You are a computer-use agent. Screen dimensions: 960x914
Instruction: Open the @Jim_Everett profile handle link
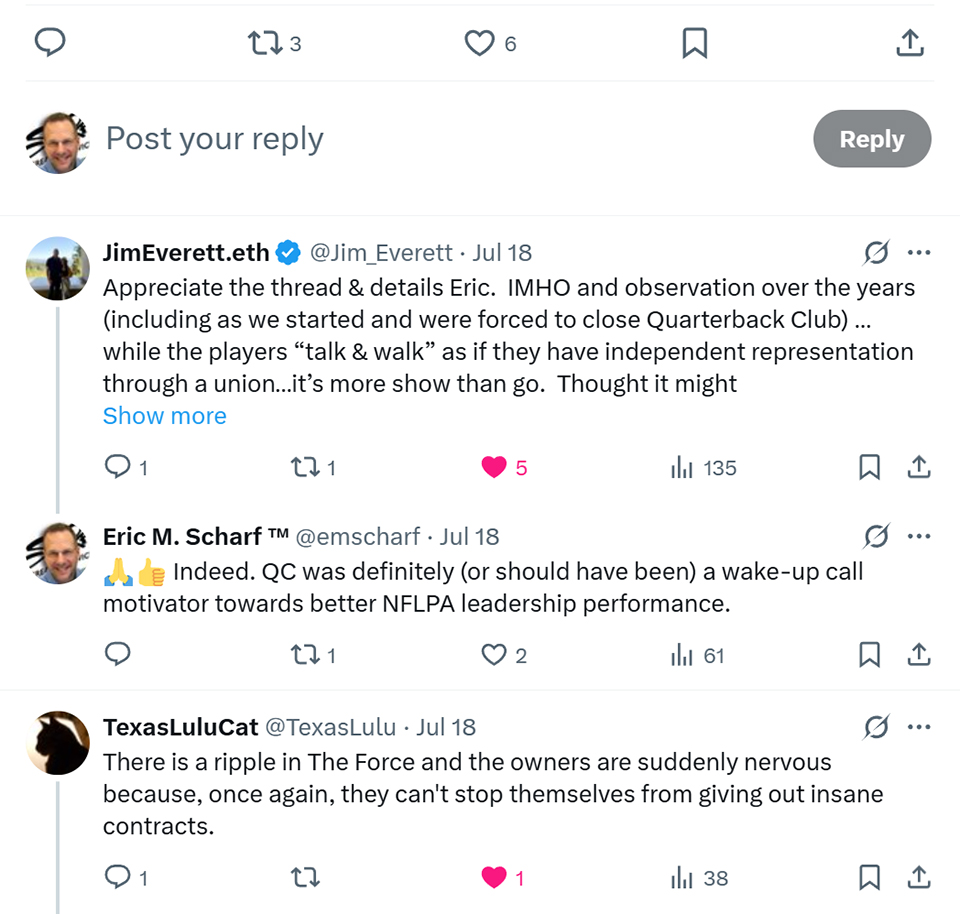[x=381, y=253]
